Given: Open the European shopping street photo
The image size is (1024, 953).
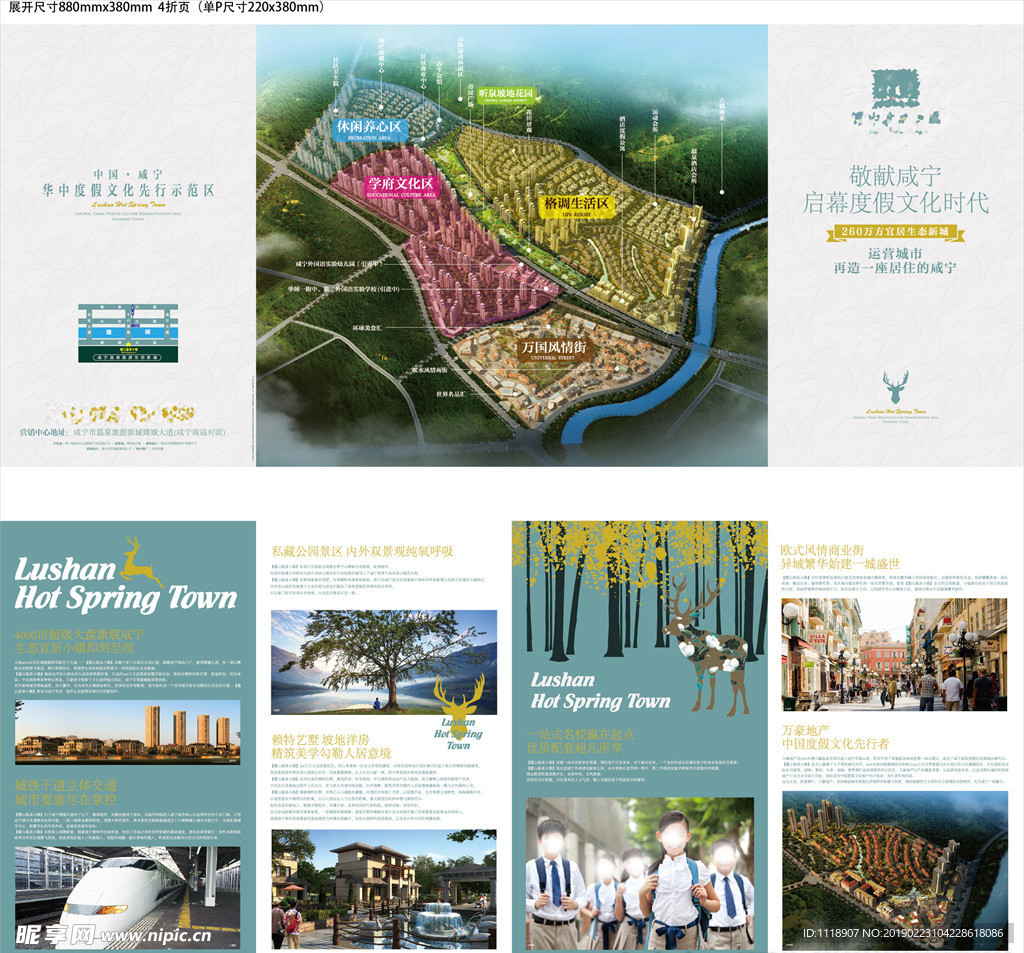Looking at the screenshot, I should click(x=893, y=654).
